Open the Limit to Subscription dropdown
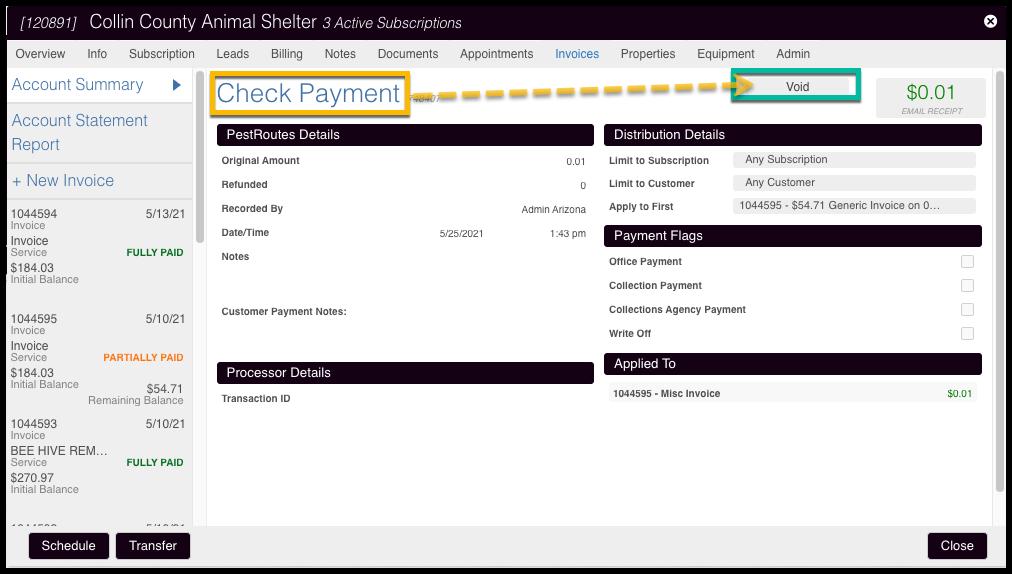Image resolution: width=1012 pixels, height=574 pixels. (x=853, y=160)
